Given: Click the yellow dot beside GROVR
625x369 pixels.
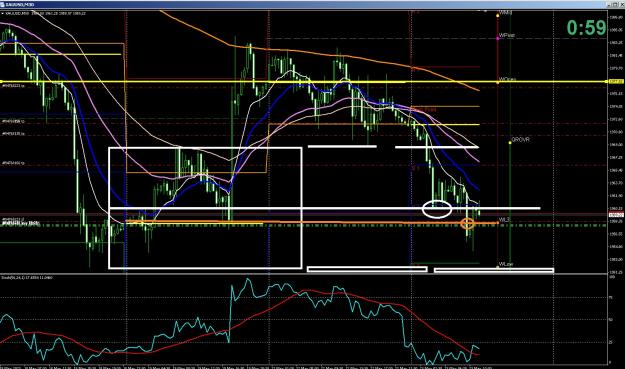Looking at the screenshot, I should 510,142.
